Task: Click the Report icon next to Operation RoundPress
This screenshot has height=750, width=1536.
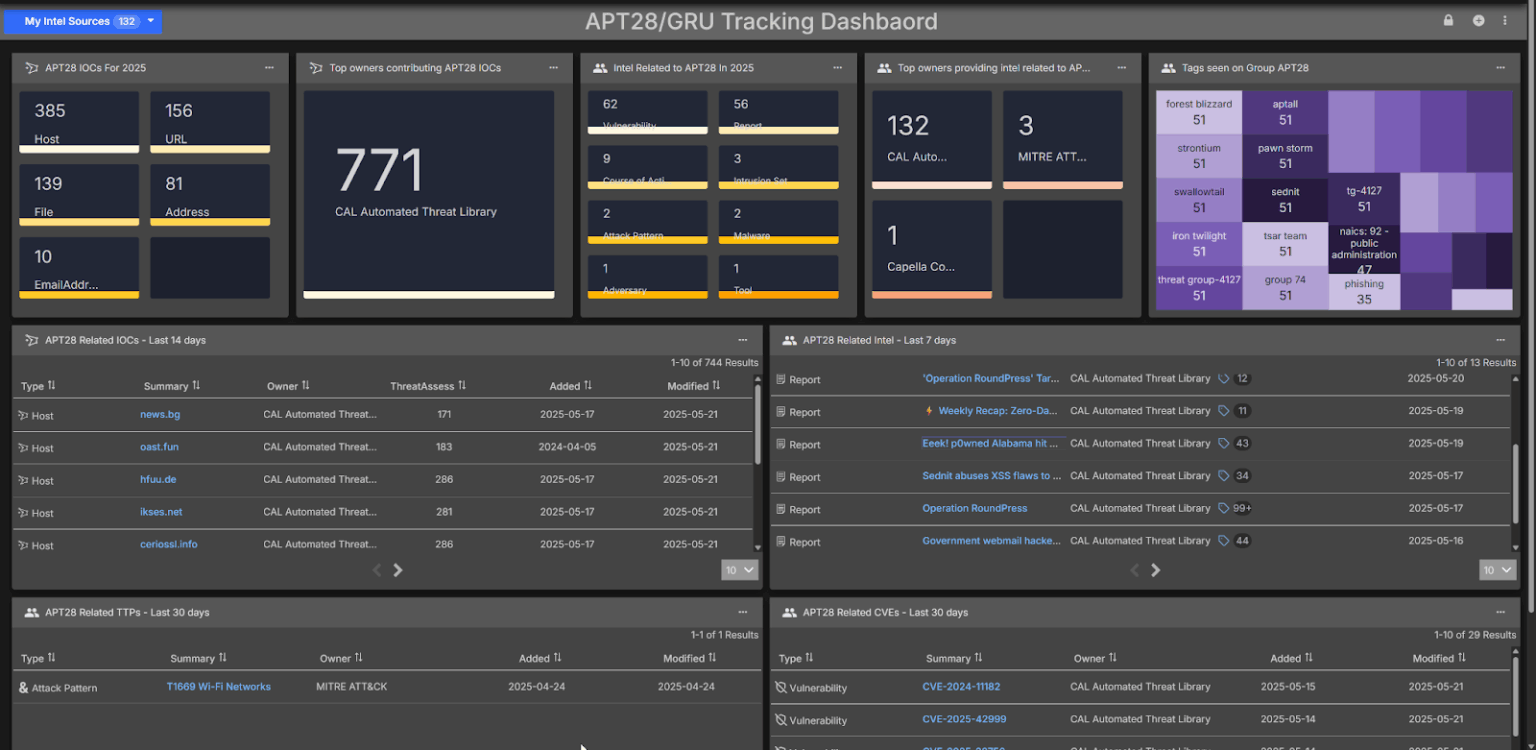Action: tap(782, 509)
